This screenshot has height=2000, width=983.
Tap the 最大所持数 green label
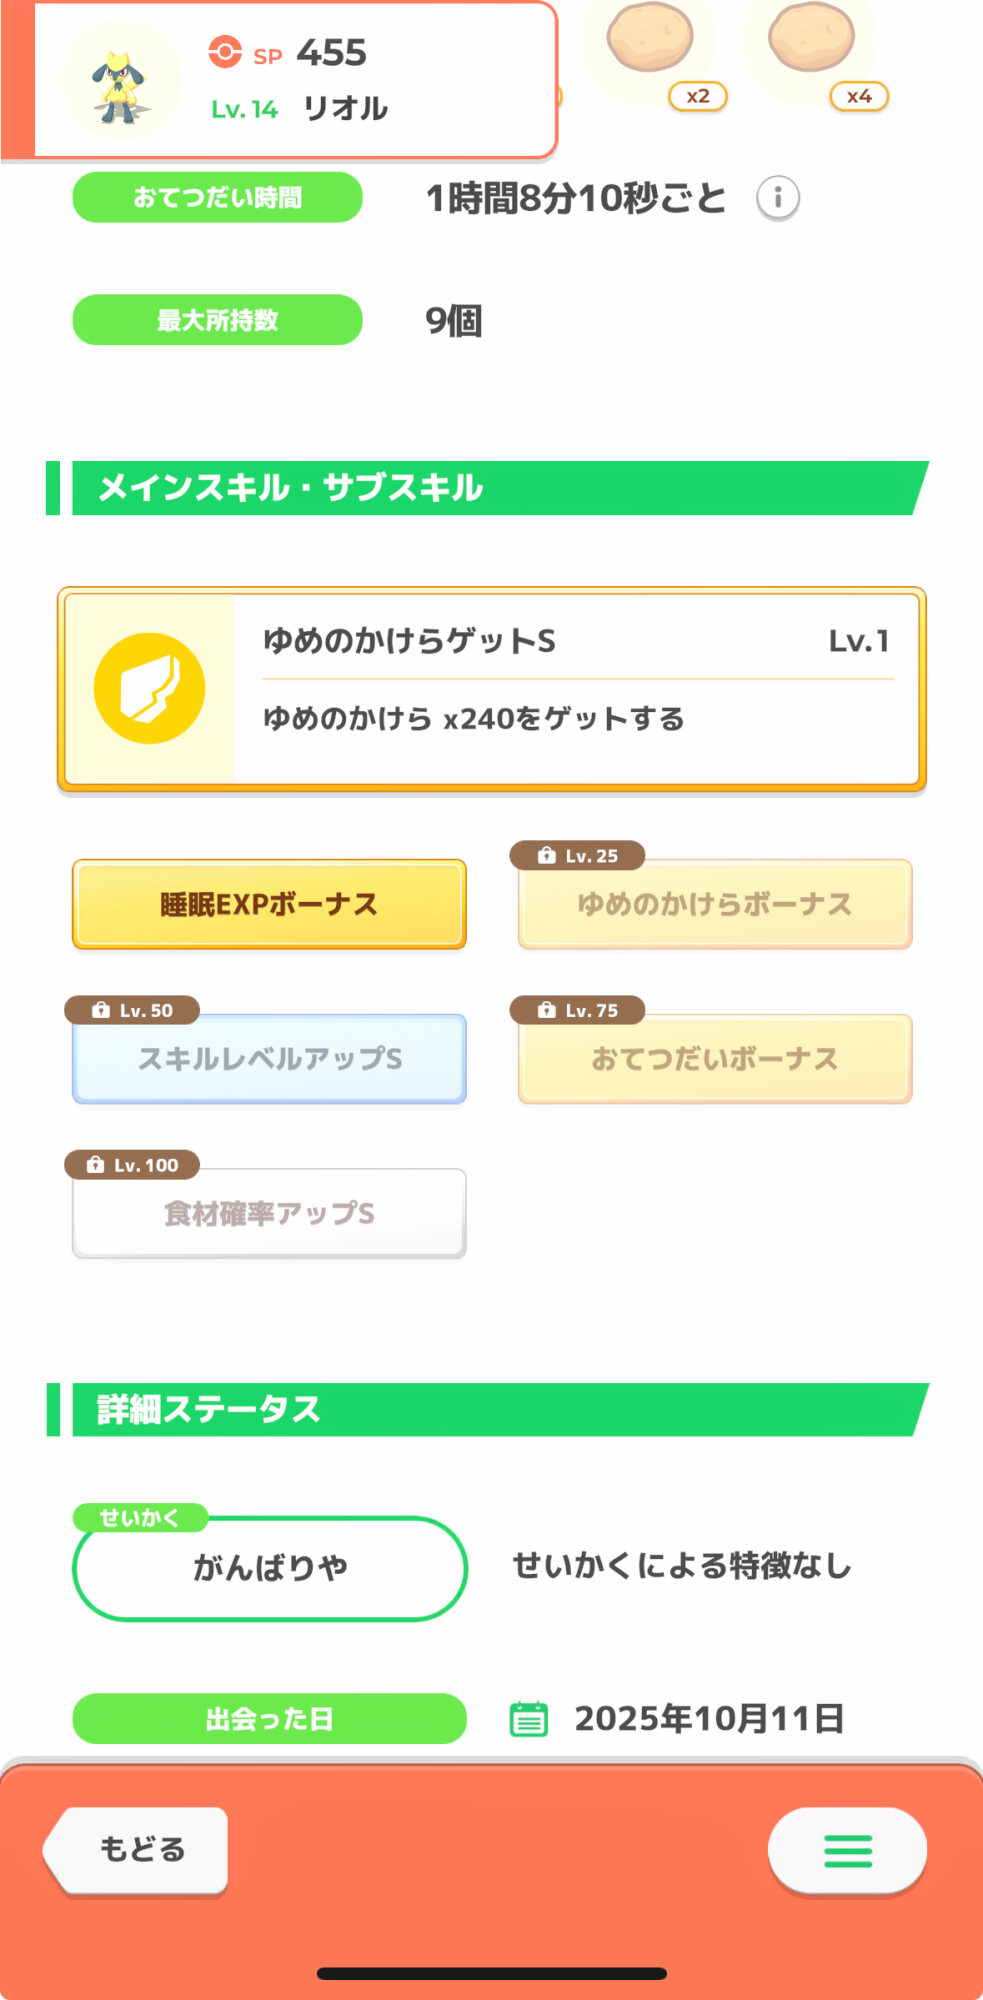(x=217, y=320)
